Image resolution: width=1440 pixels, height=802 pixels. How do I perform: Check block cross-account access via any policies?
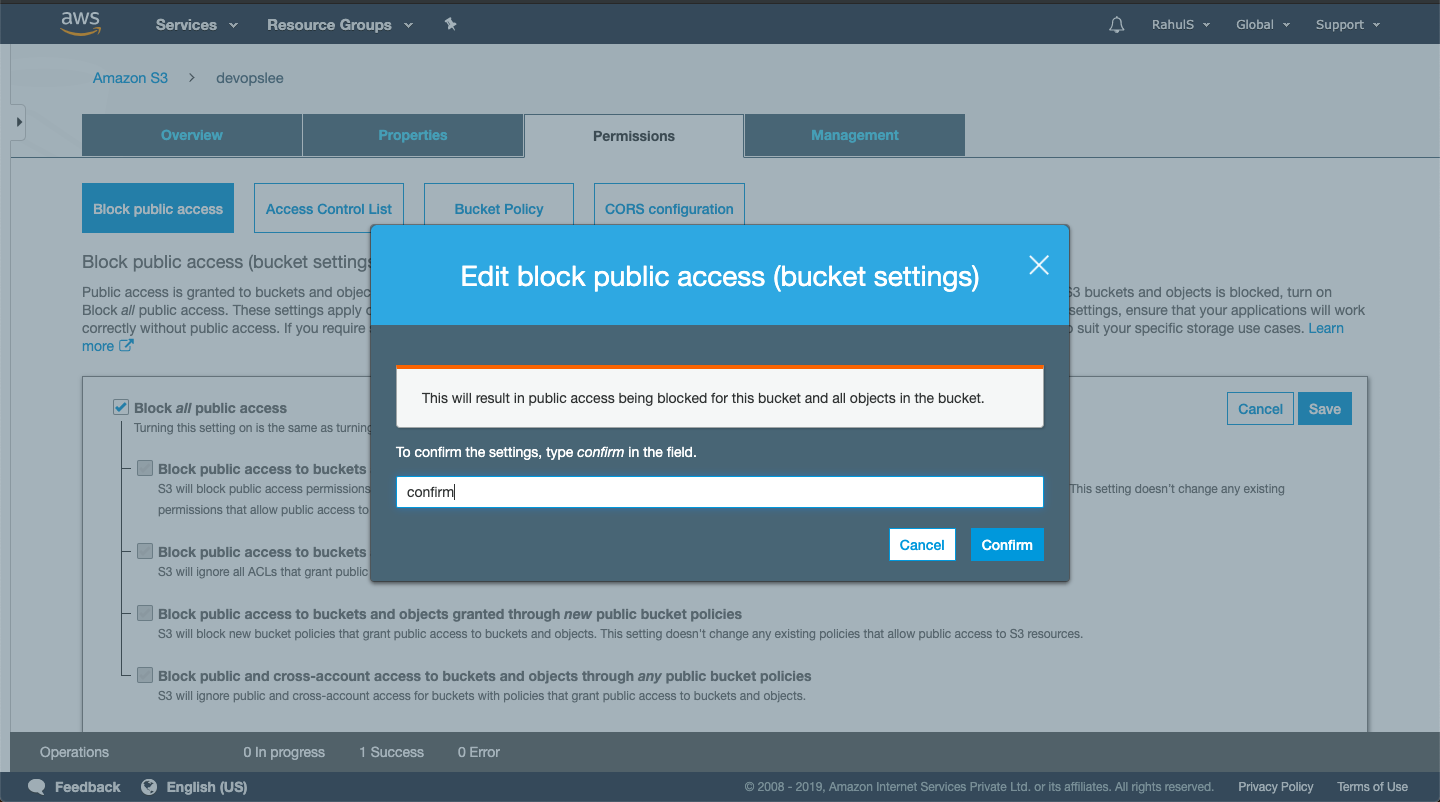tap(145, 674)
